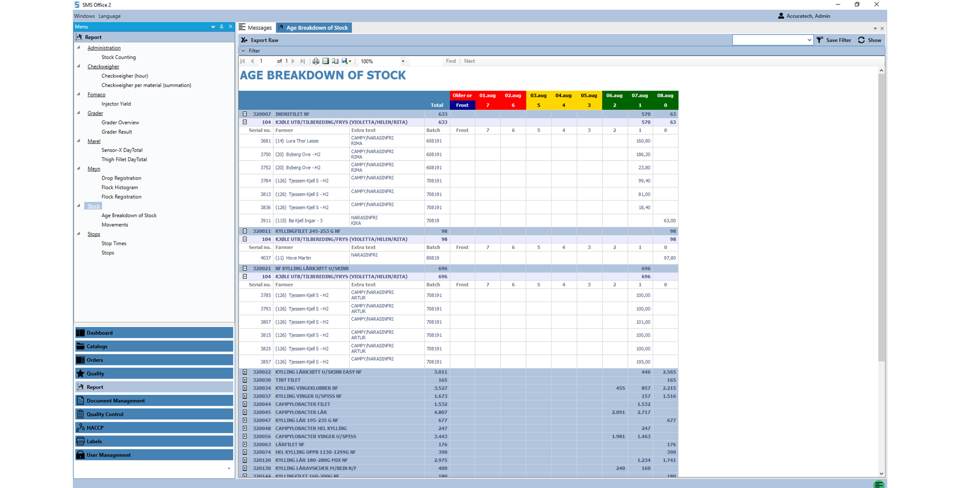Switch to the Messages tab
This screenshot has height=488, width=960.
pyautogui.click(x=255, y=28)
